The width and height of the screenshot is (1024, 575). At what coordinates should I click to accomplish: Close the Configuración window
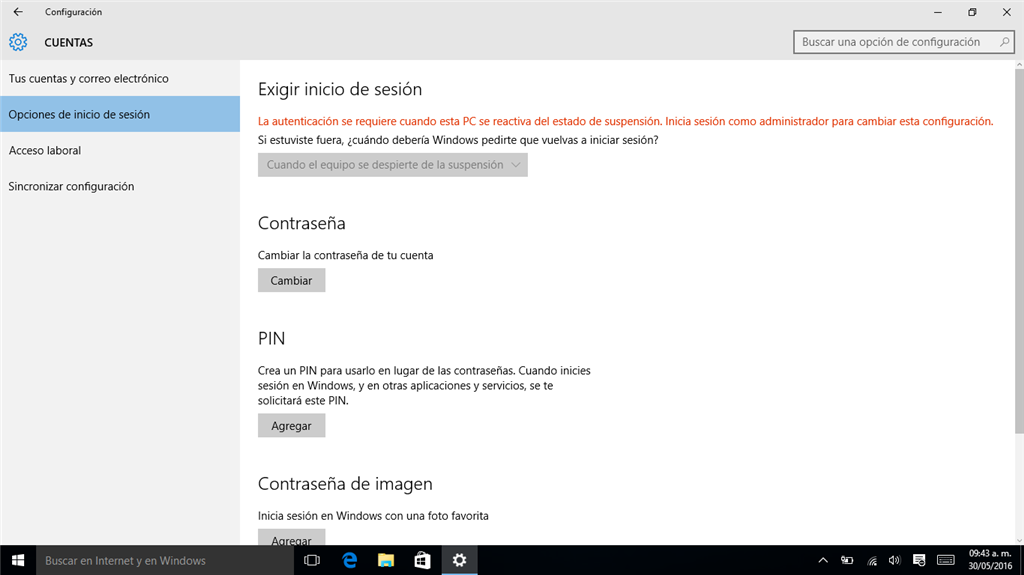1006,12
